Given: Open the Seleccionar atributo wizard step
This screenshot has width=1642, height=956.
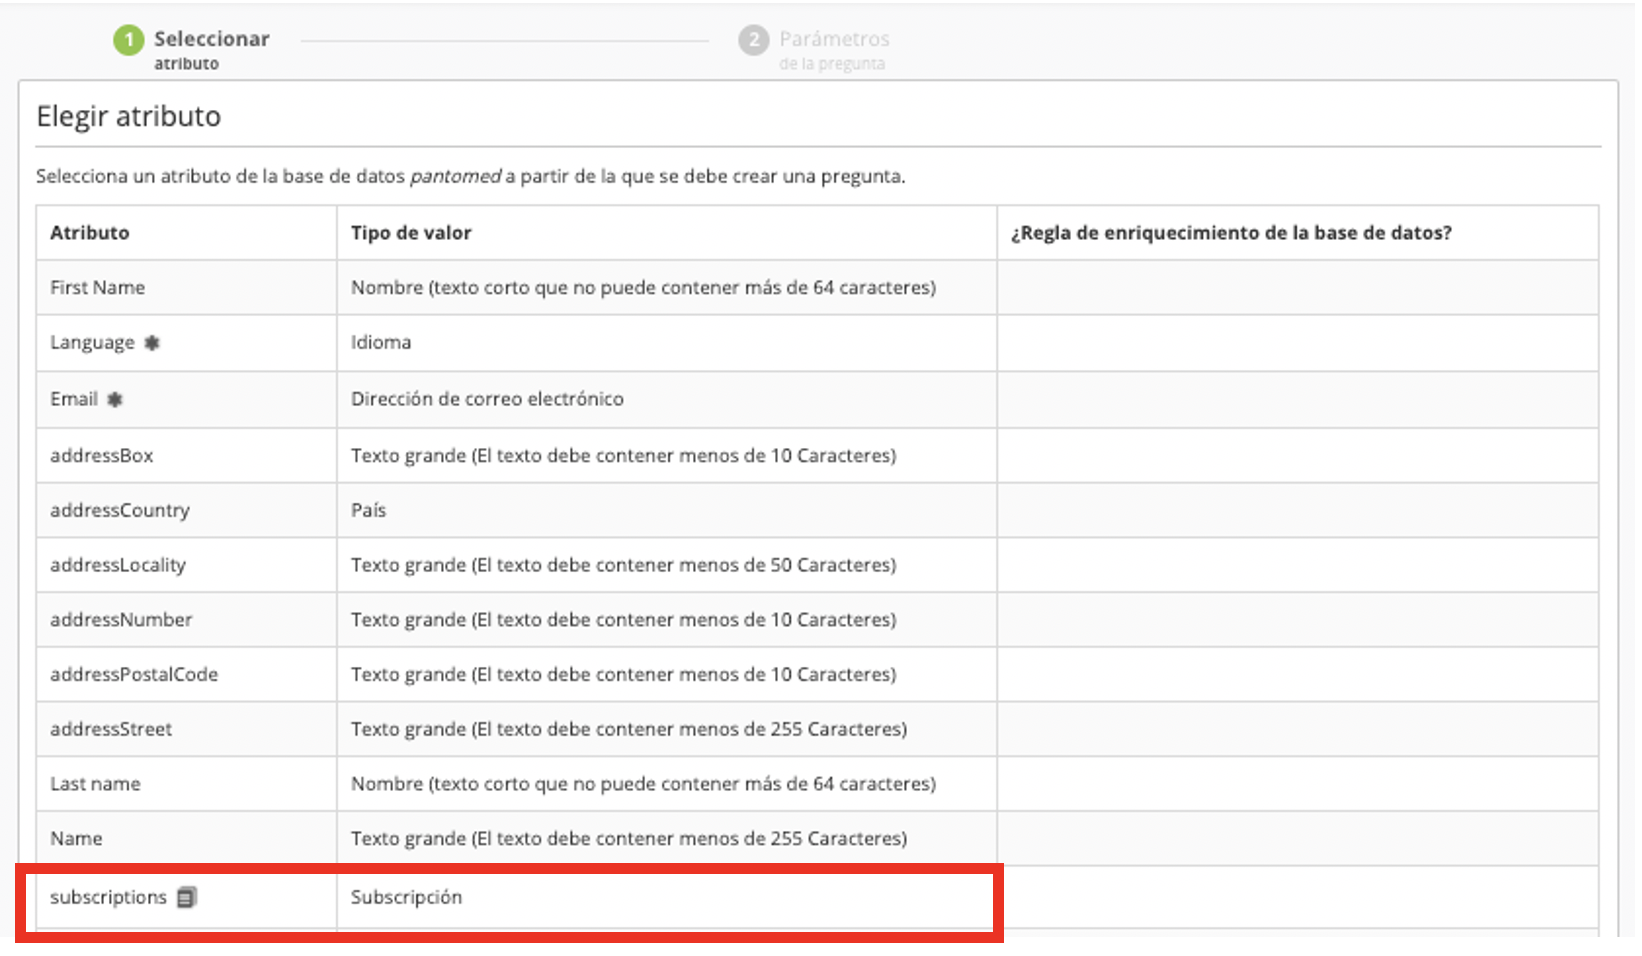Looking at the screenshot, I should coord(191,49).
